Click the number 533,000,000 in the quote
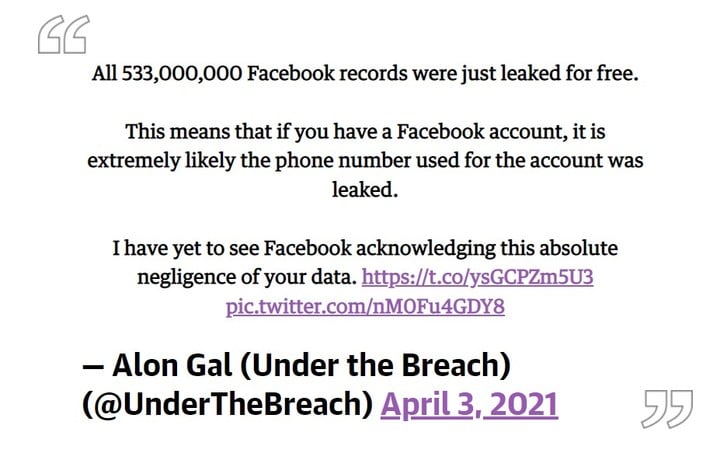The height and width of the screenshot is (460, 720). pyautogui.click(x=181, y=73)
